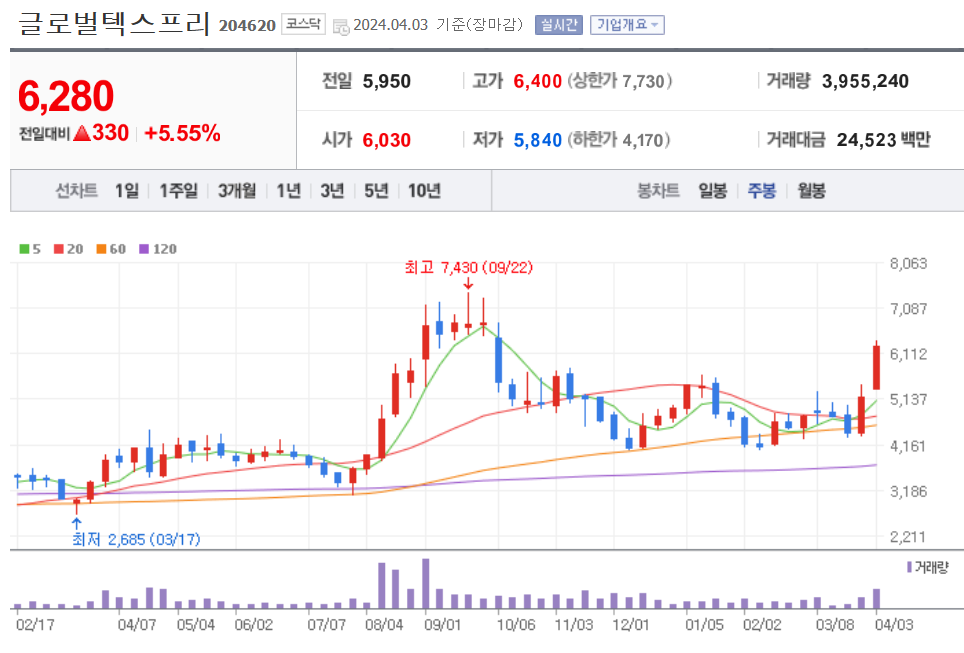The image size is (964, 653).
Task: Click the stock code 204620
Action: coord(247,26)
